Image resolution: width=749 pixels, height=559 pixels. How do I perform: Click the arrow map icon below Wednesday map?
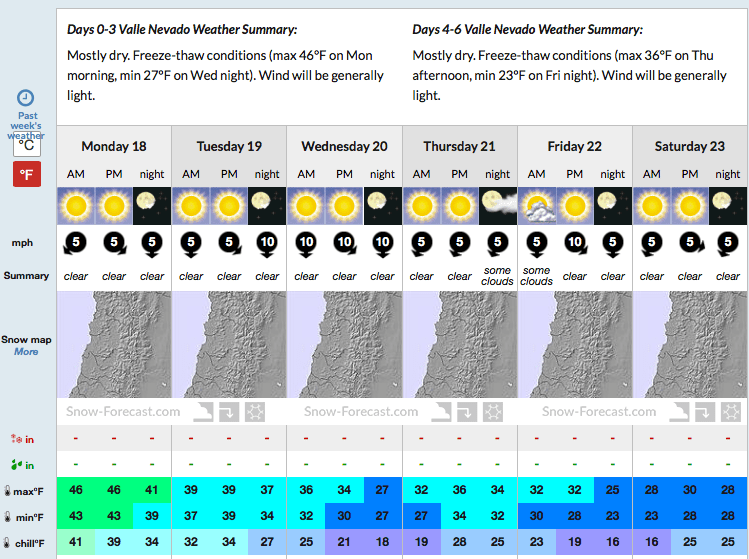coord(467,412)
